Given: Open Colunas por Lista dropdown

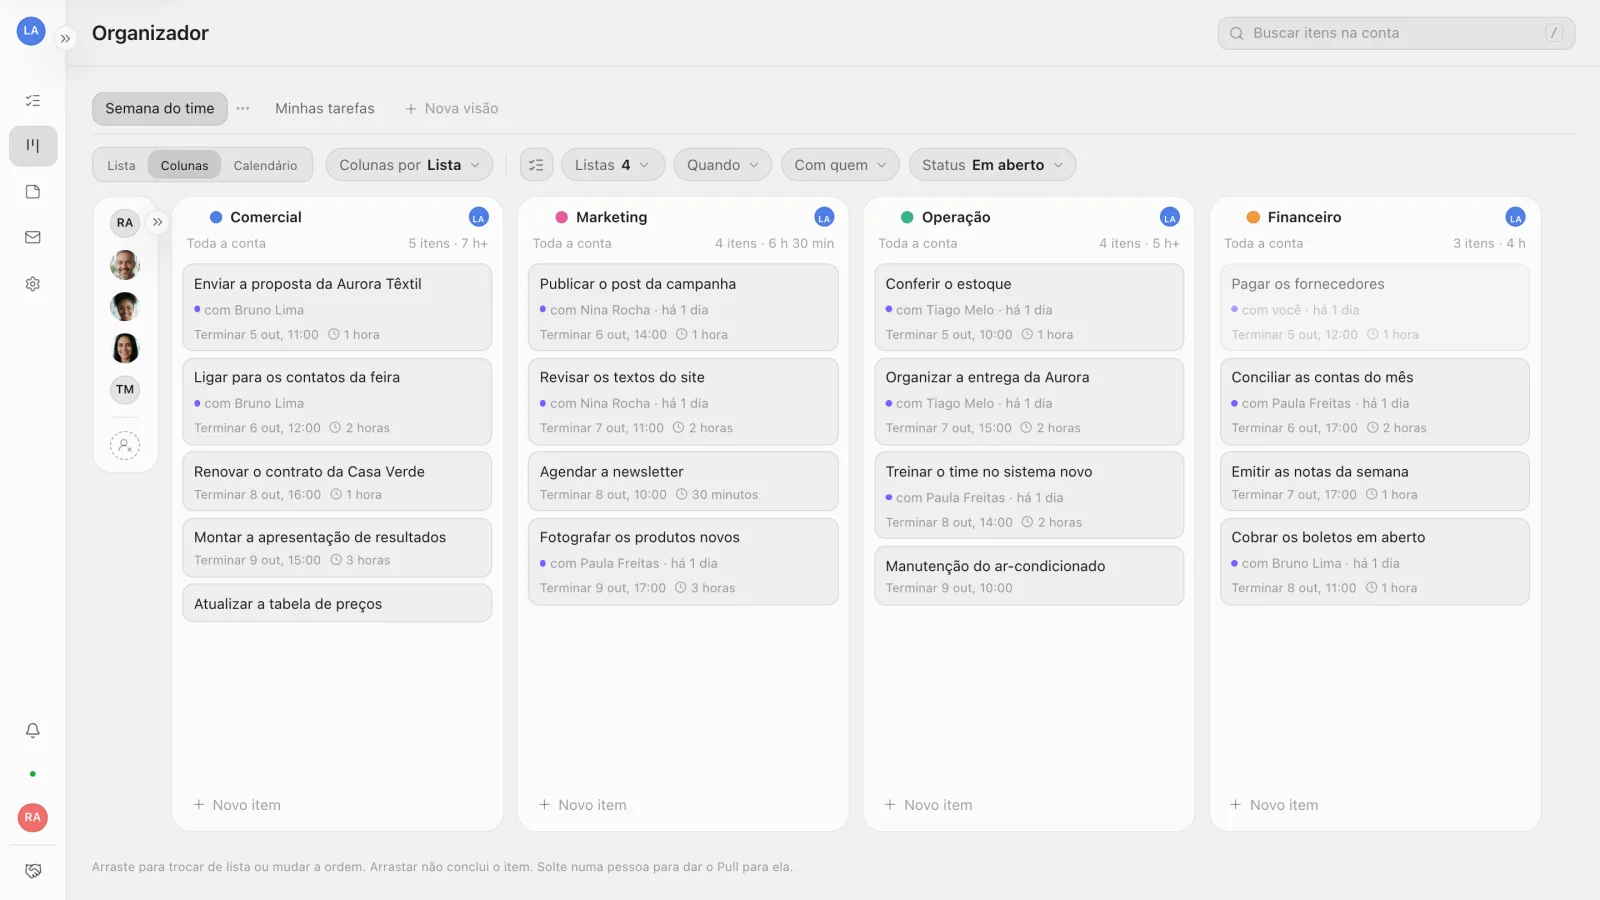Looking at the screenshot, I should 409,165.
